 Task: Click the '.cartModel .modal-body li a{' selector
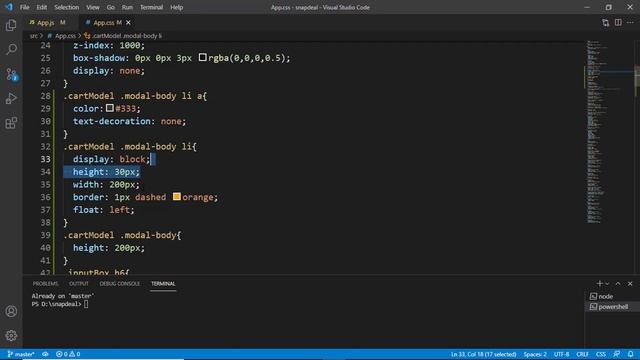pyautogui.click(x=135, y=96)
